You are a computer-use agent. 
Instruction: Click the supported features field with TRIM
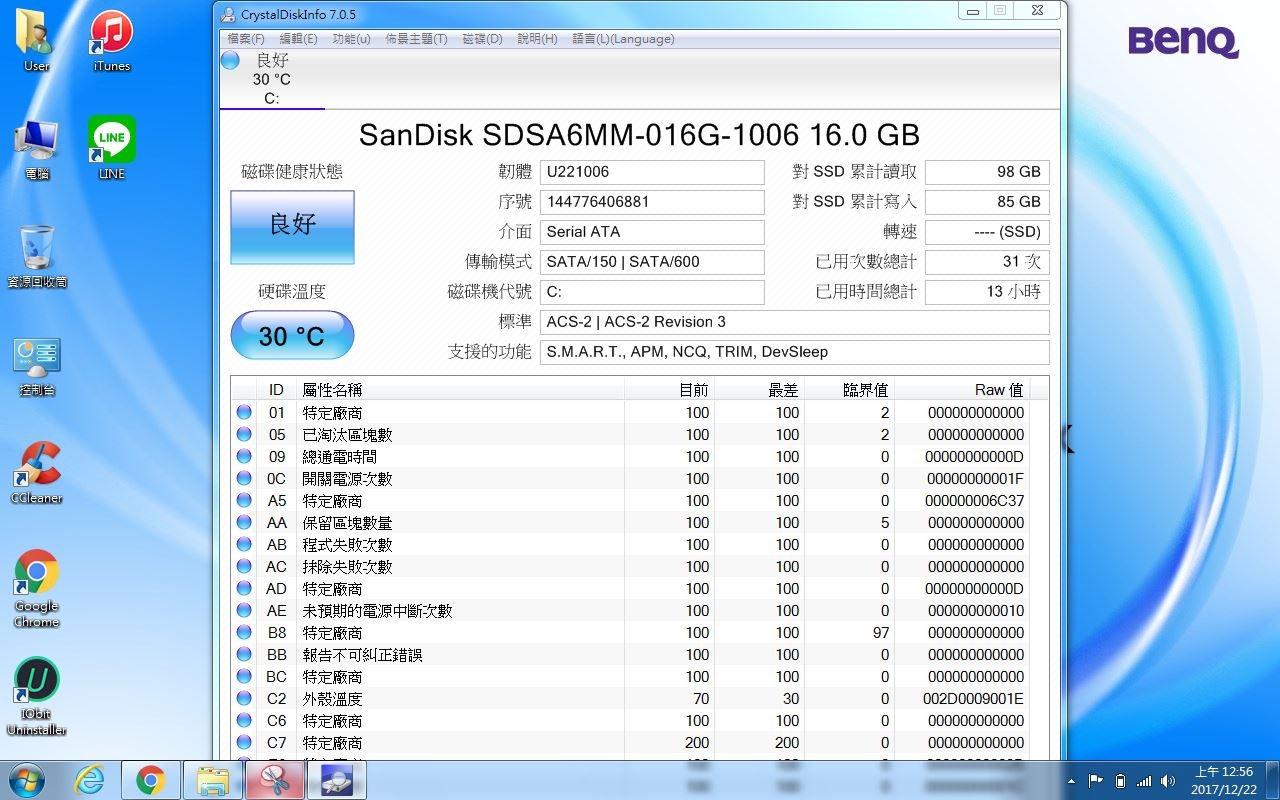(x=794, y=352)
